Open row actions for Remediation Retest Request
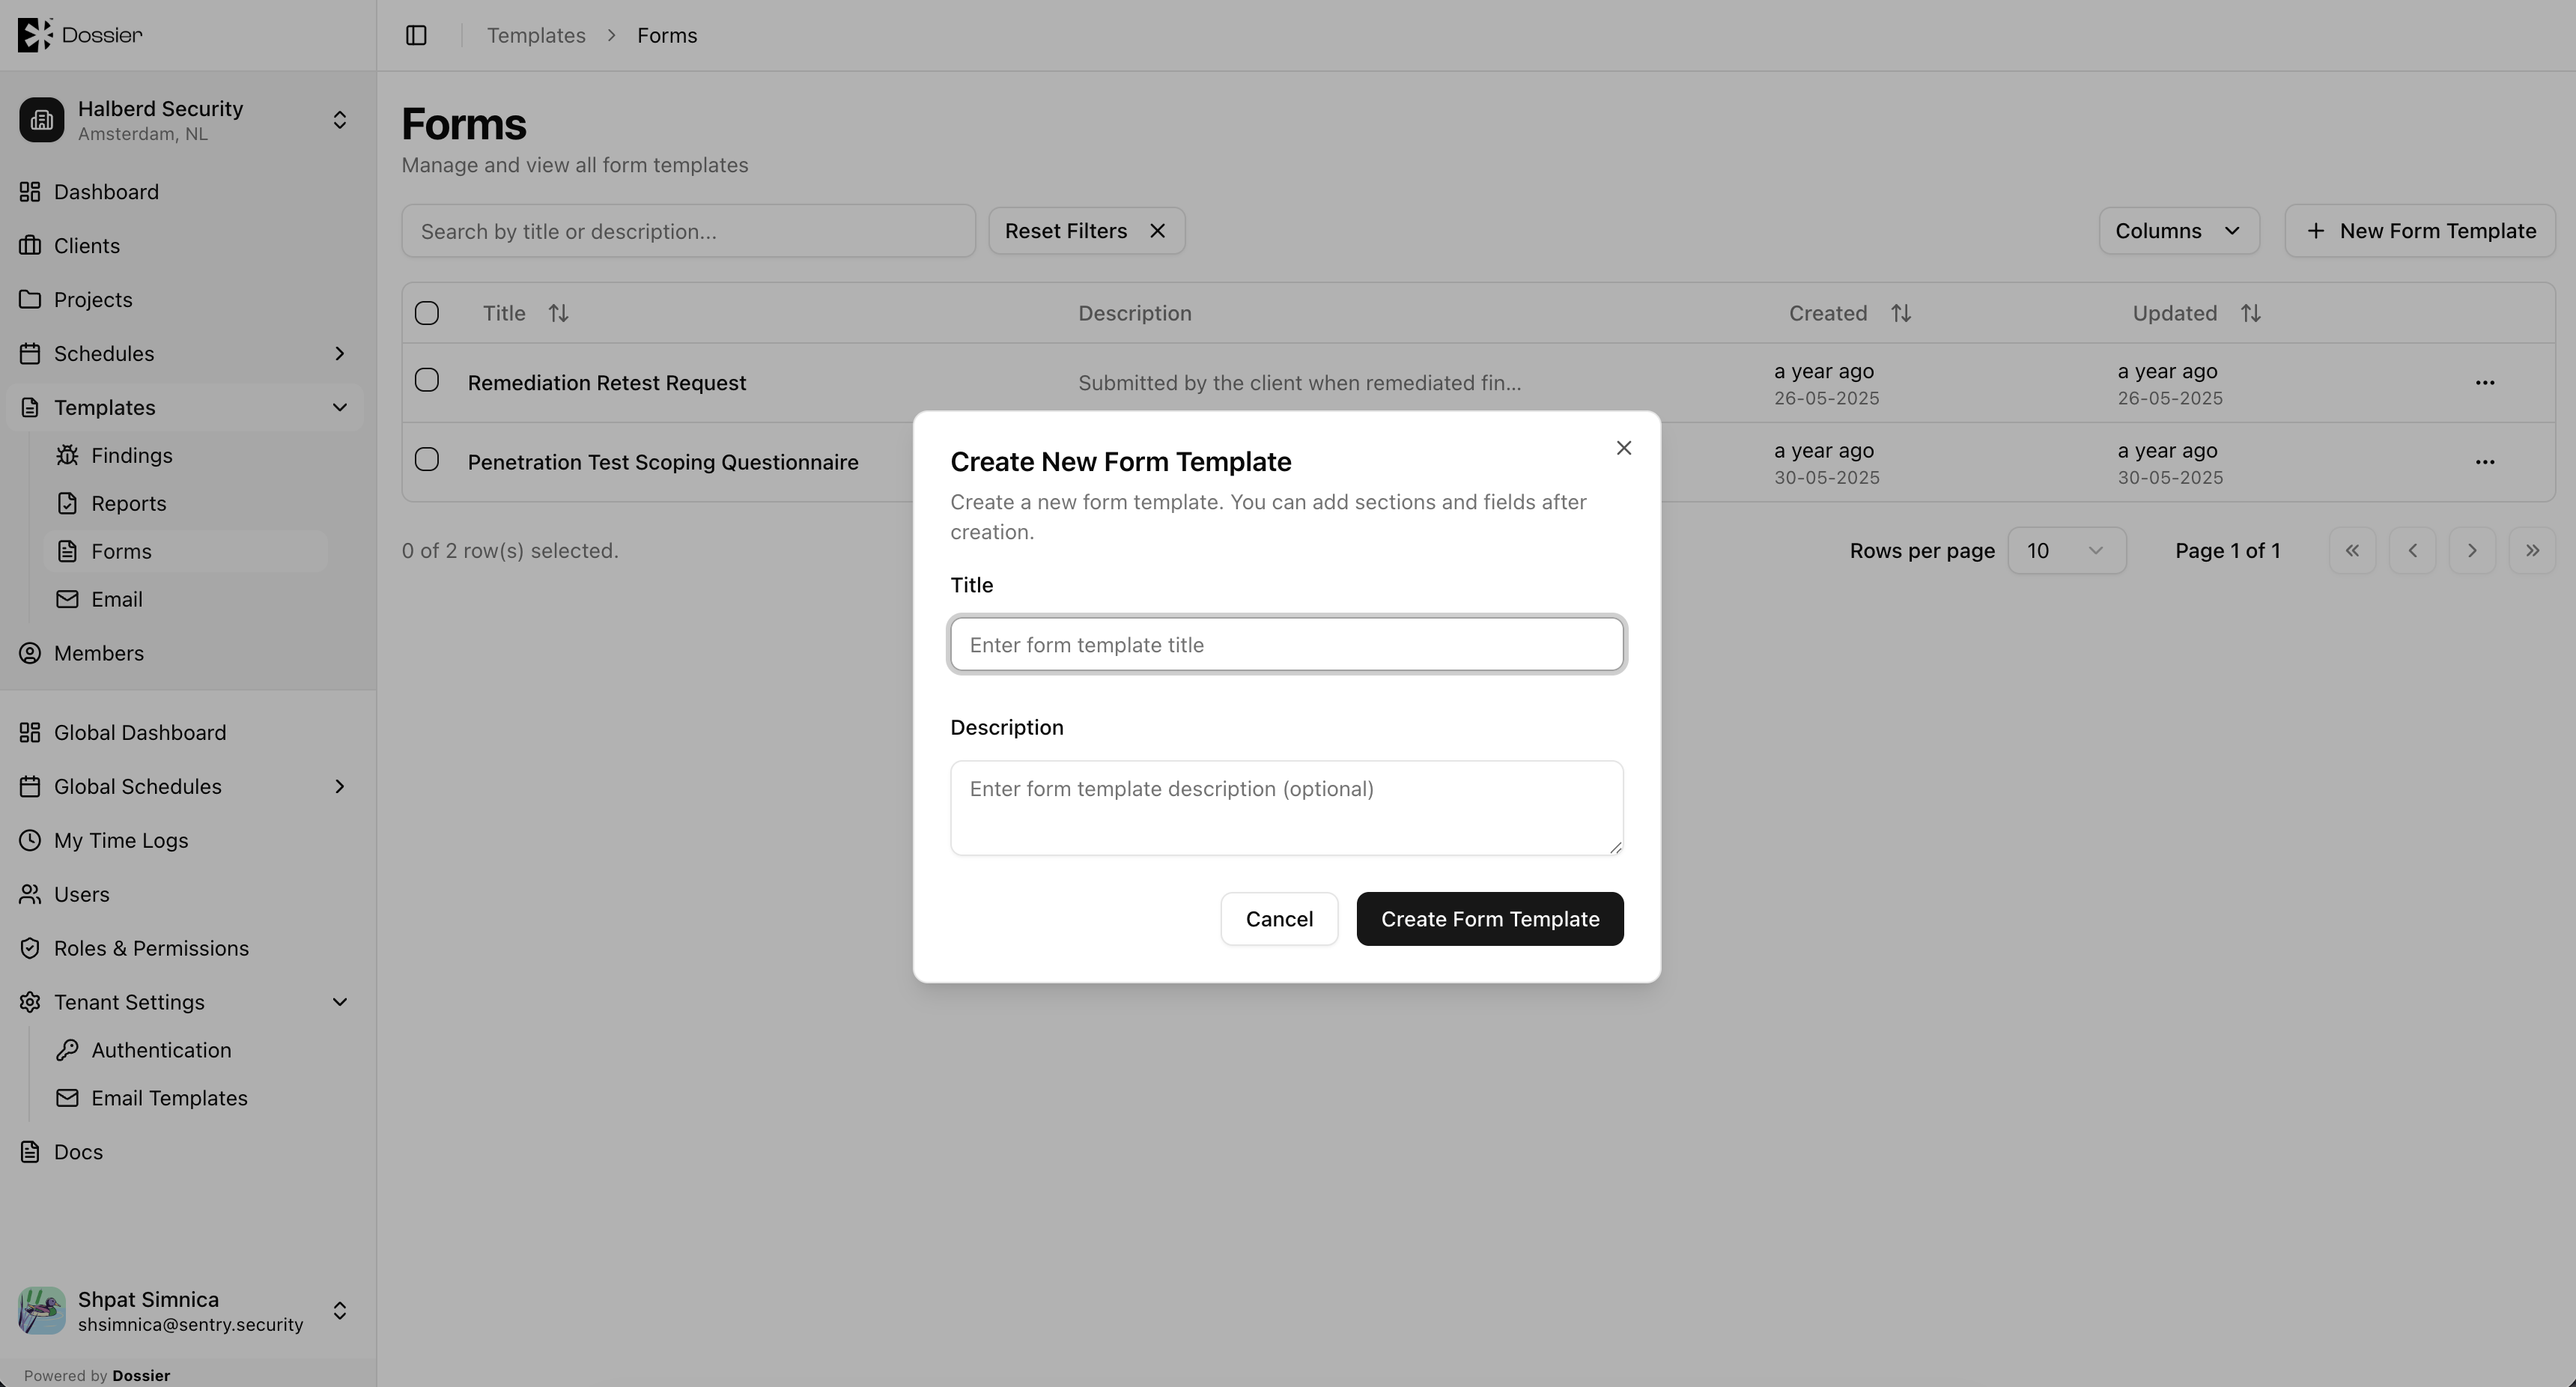The width and height of the screenshot is (2576, 1387). point(2485,383)
